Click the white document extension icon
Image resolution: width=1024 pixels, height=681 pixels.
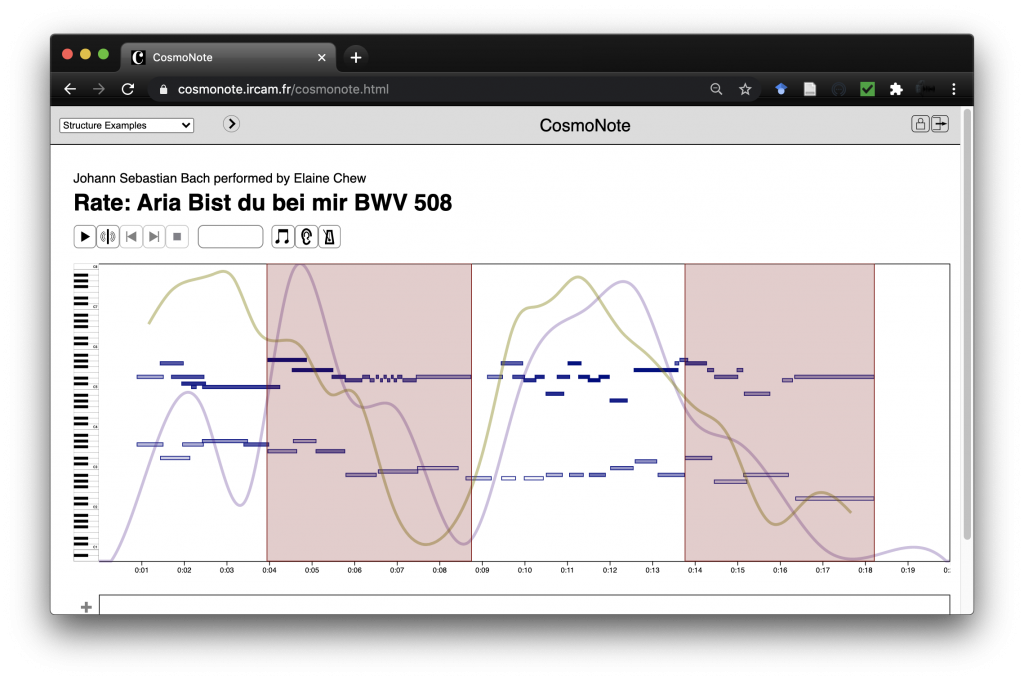pos(810,89)
